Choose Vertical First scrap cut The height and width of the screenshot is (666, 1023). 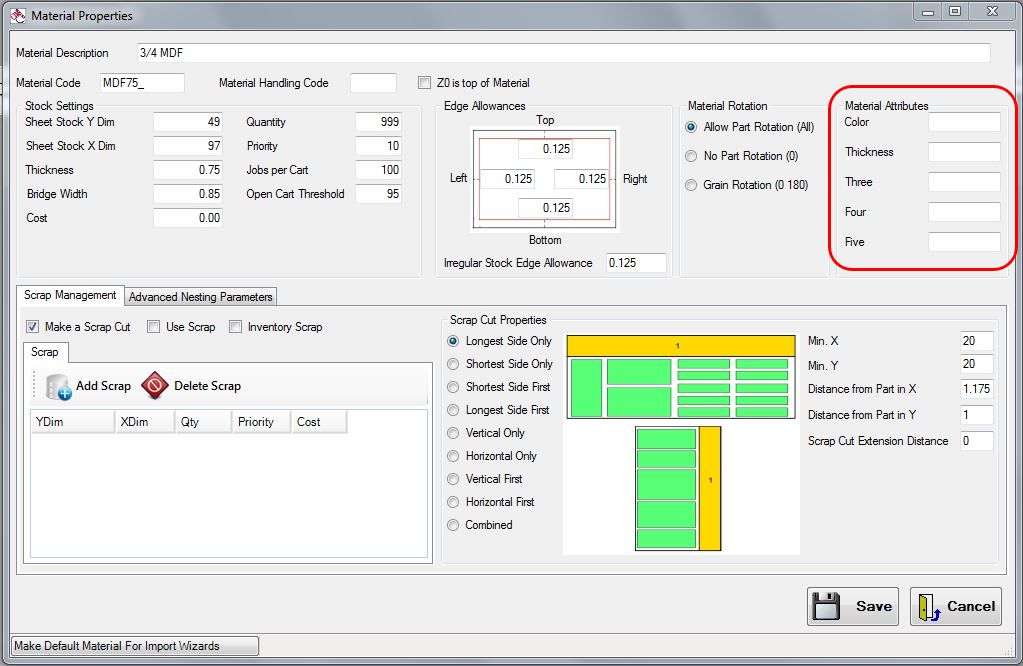453,479
